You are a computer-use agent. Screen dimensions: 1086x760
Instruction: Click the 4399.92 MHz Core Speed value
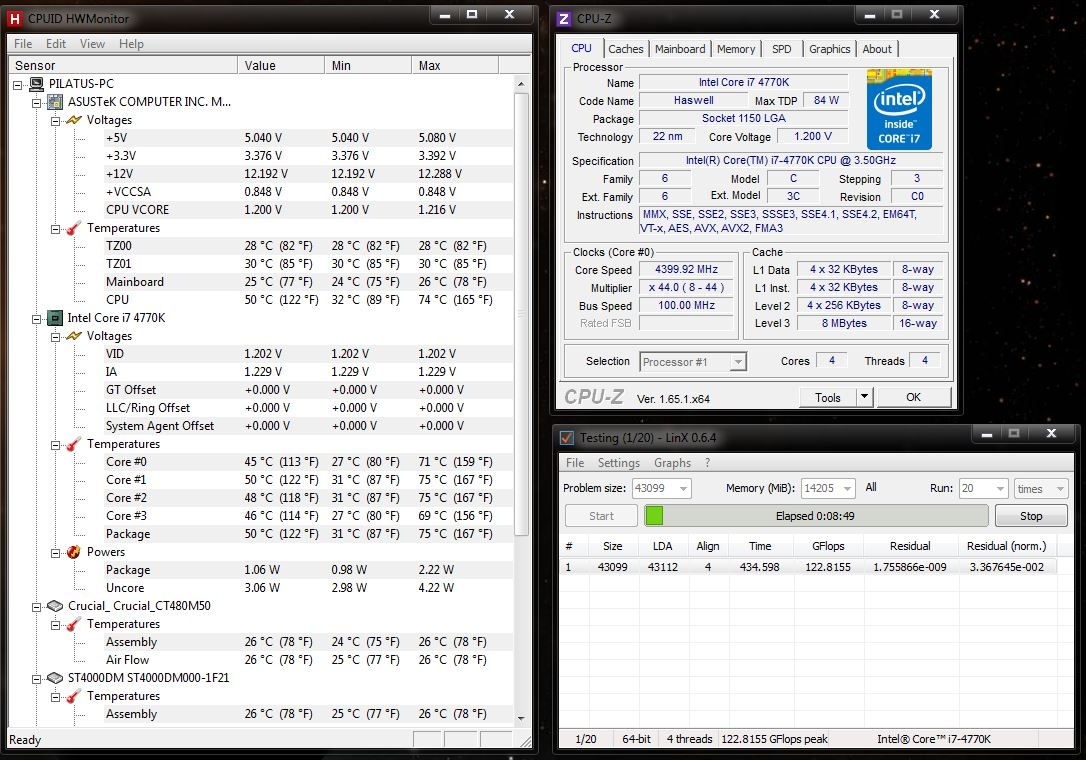686,269
